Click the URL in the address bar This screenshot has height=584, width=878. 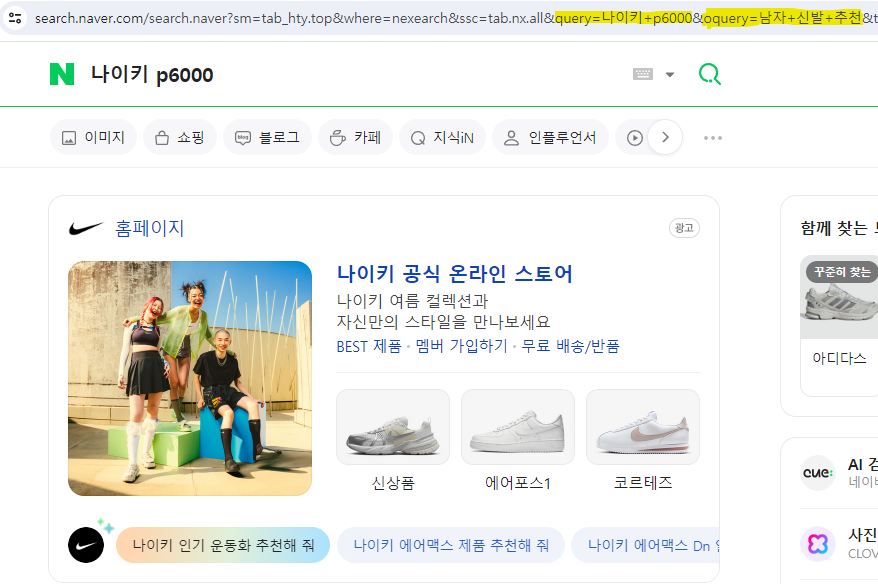click(x=455, y=18)
